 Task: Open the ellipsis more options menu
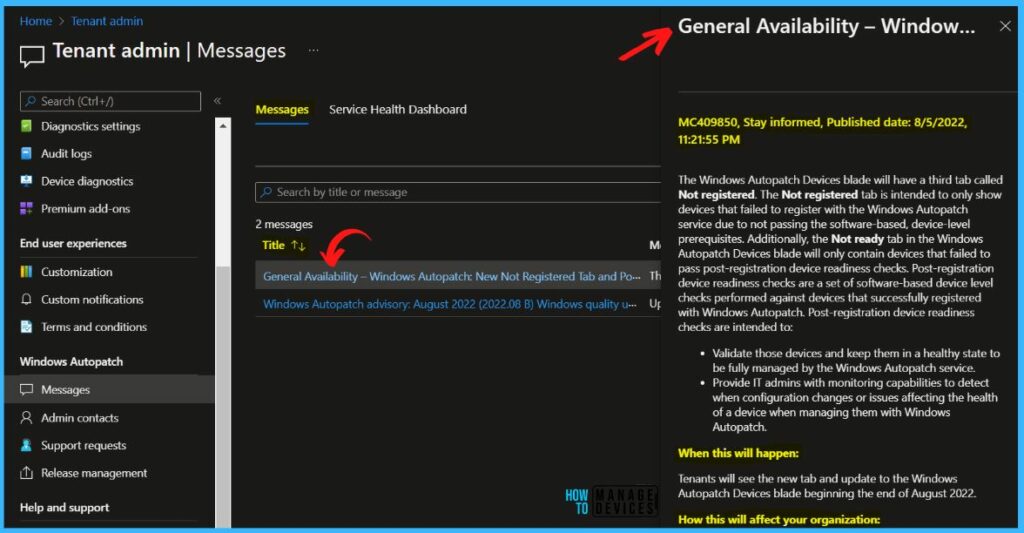coord(313,50)
